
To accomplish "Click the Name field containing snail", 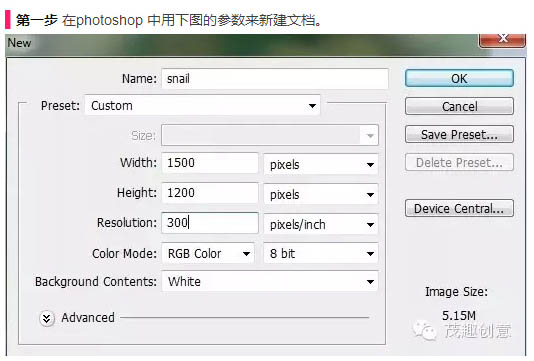I will [x=275, y=79].
